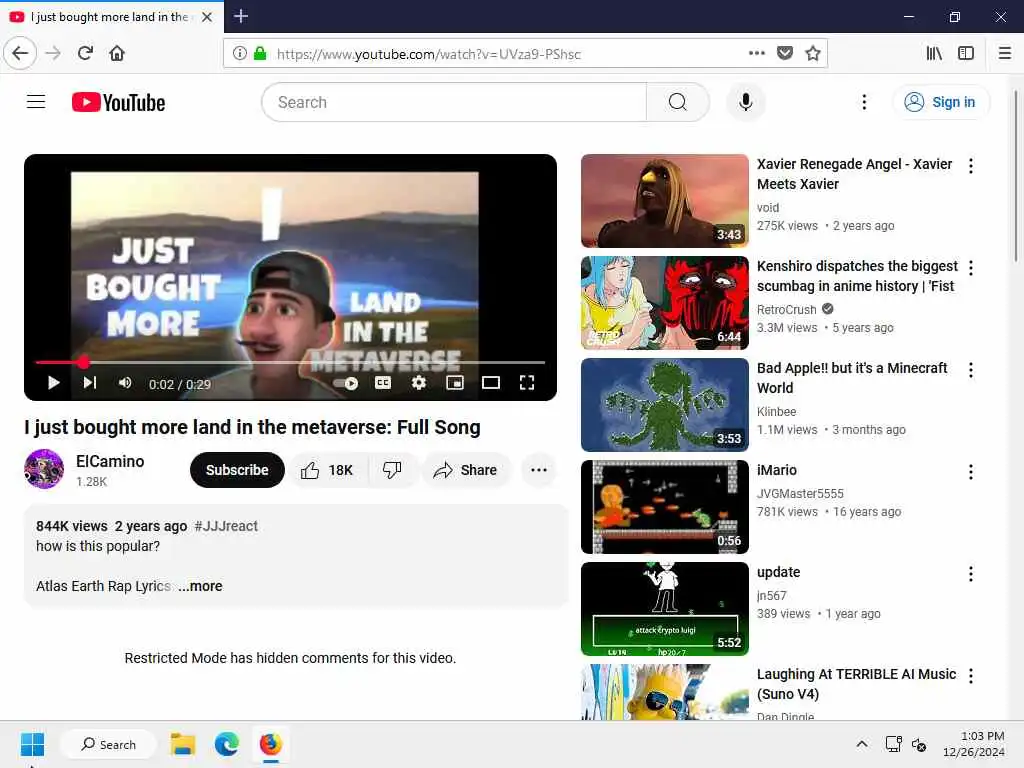Image resolution: width=1024 pixels, height=768 pixels.
Task: Open YouTube guide hamburger menu
Action: pos(36,102)
